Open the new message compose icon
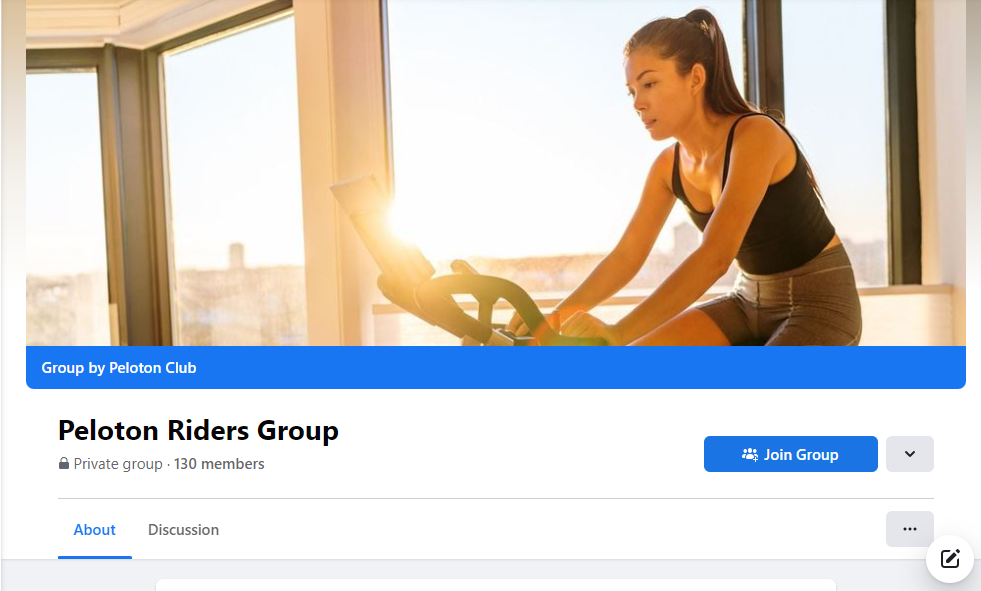This screenshot has width=981, height=591. coord(950,558)
